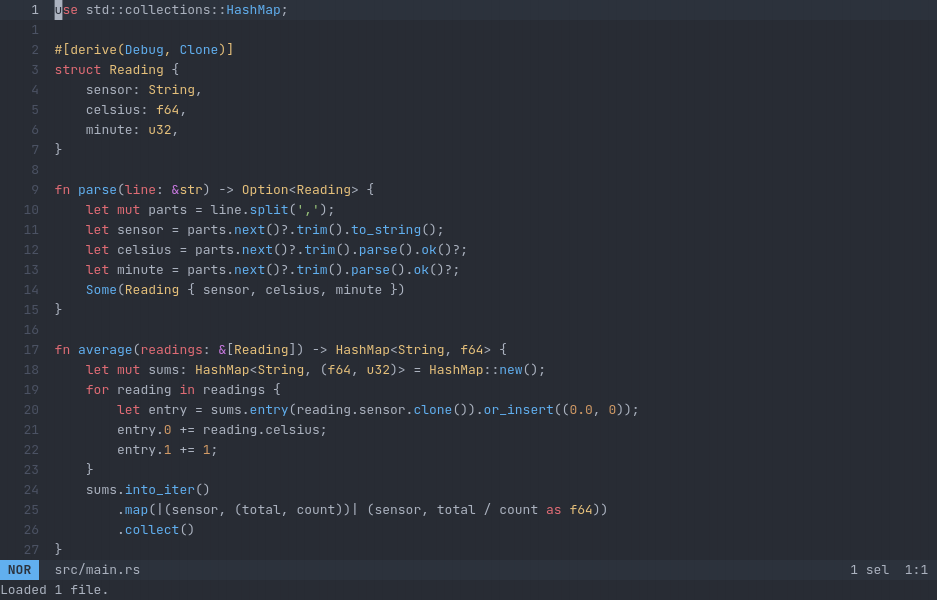This screenshot has width=937, height=600.
Task: Click the src/main.rs file name in statusline
Action: (x=97, y=570)
